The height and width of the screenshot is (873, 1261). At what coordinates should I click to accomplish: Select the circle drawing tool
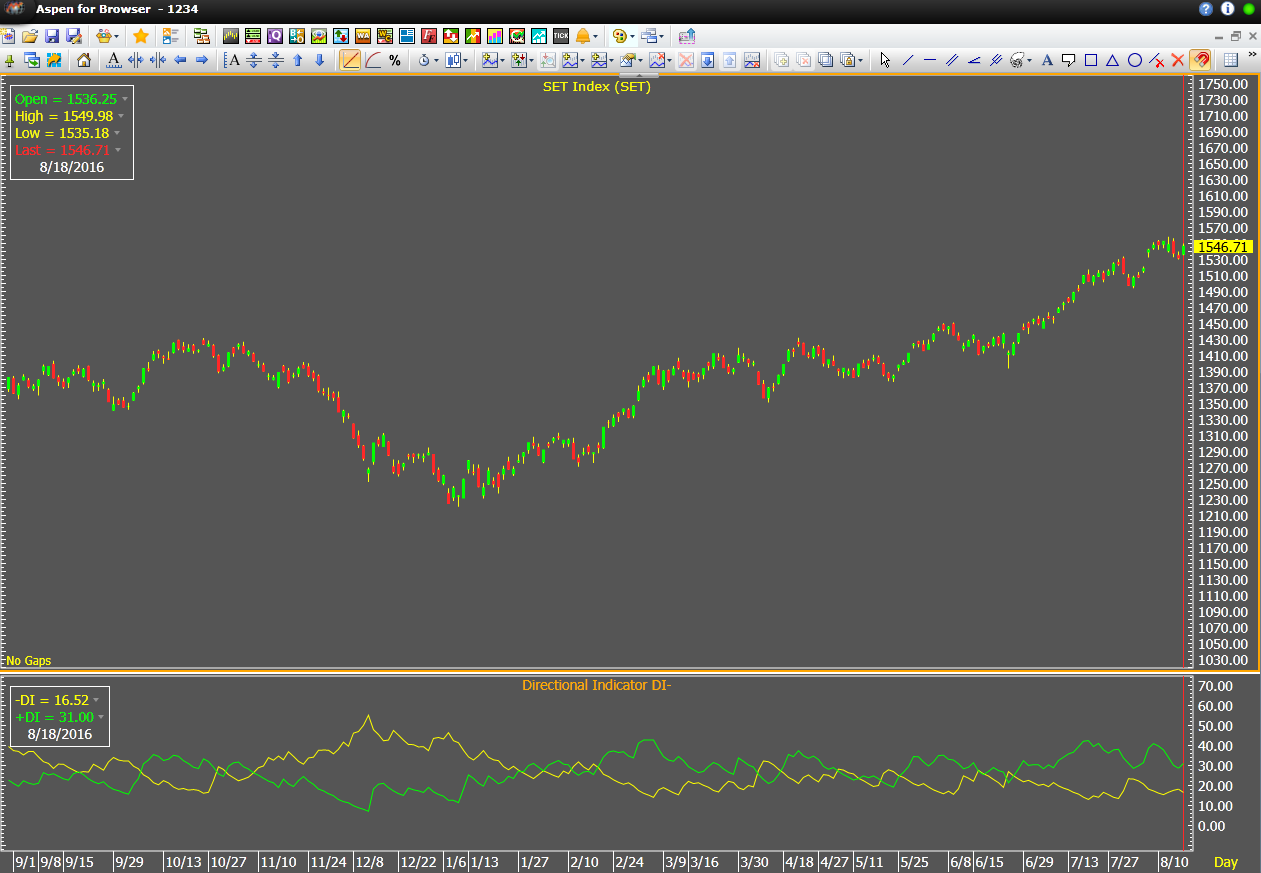1135,60
